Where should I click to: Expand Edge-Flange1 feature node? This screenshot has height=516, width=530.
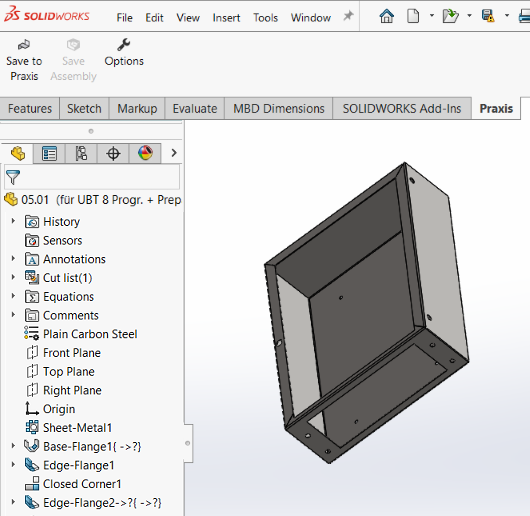pyautogui.click(x=13, y=465)
